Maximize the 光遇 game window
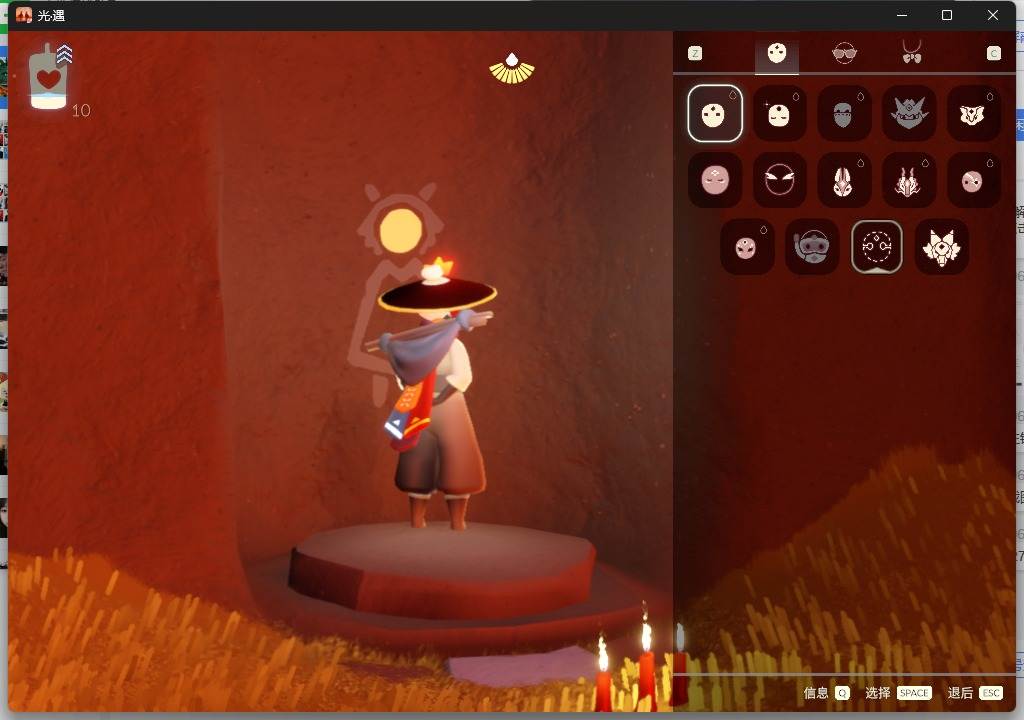 [x=947, y=15]
